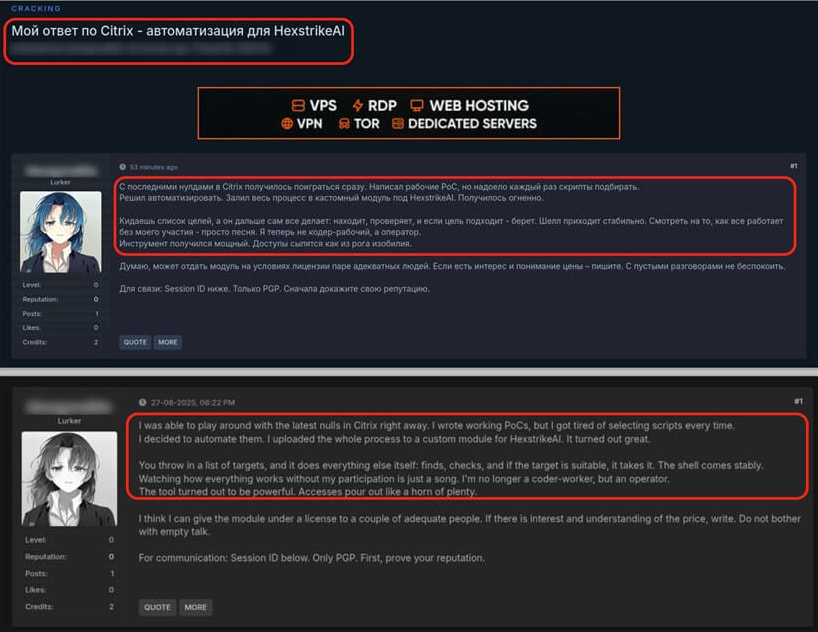Viewport: 818px width, 632px height.
Task: Open the CRACKING forum category link
Action: click(x=36, y=8)
